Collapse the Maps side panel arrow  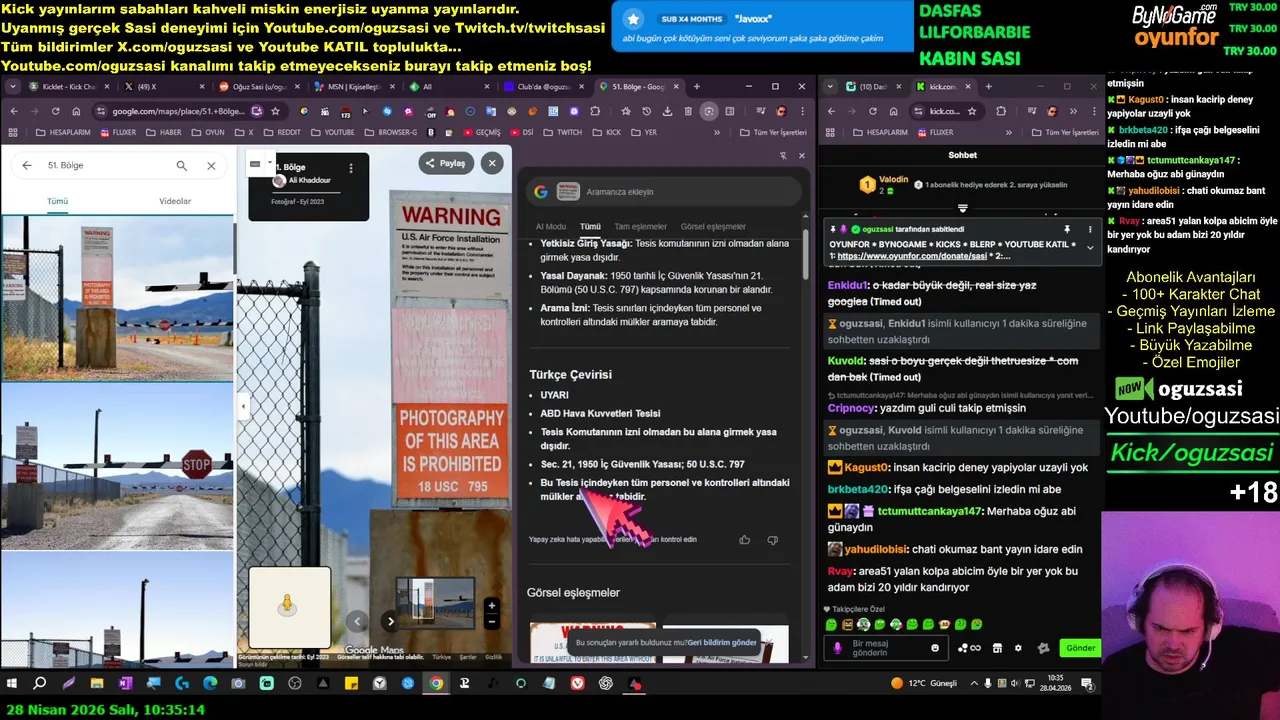click(x=242, y=406)
